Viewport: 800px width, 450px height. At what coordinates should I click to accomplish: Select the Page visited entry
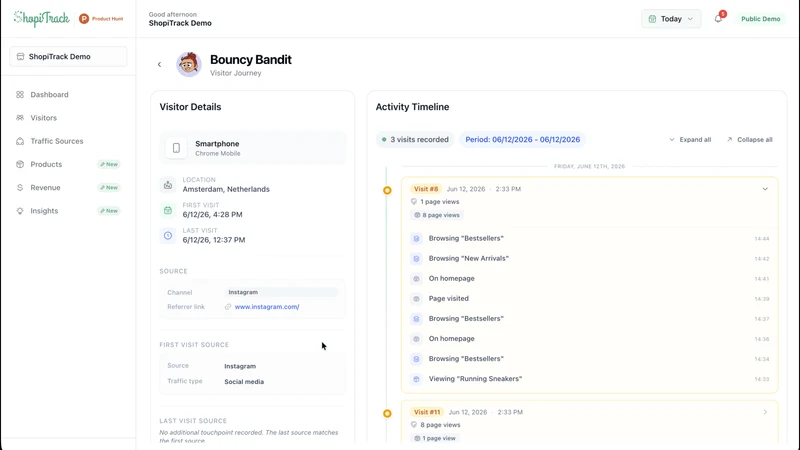coord(590,299)
